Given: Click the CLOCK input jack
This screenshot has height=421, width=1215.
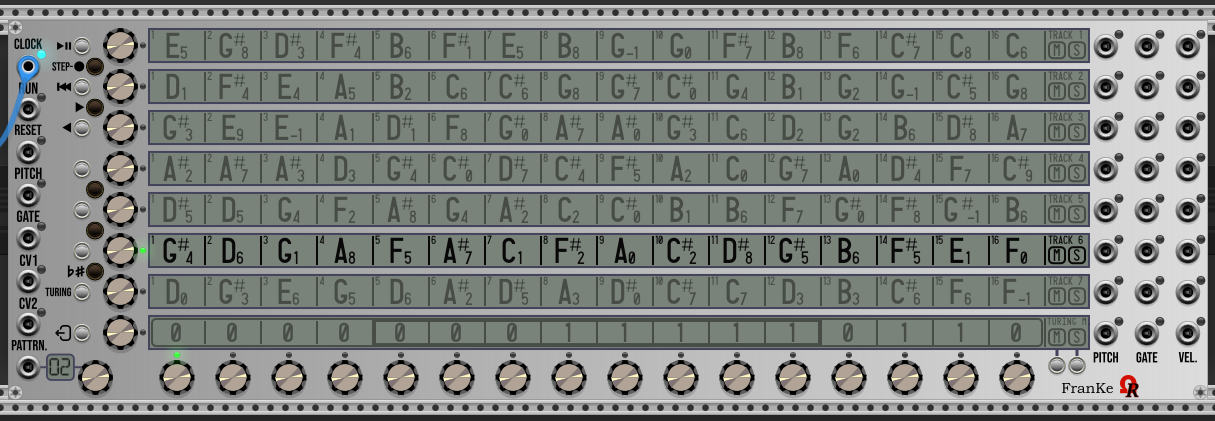Looking at the screenshot, I should (28, 68).
